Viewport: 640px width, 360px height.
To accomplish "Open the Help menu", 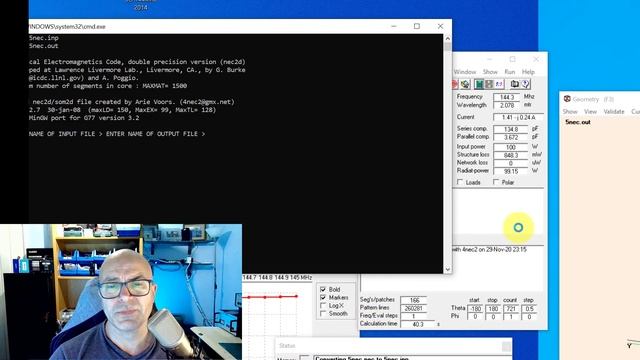I will [528, 72].
